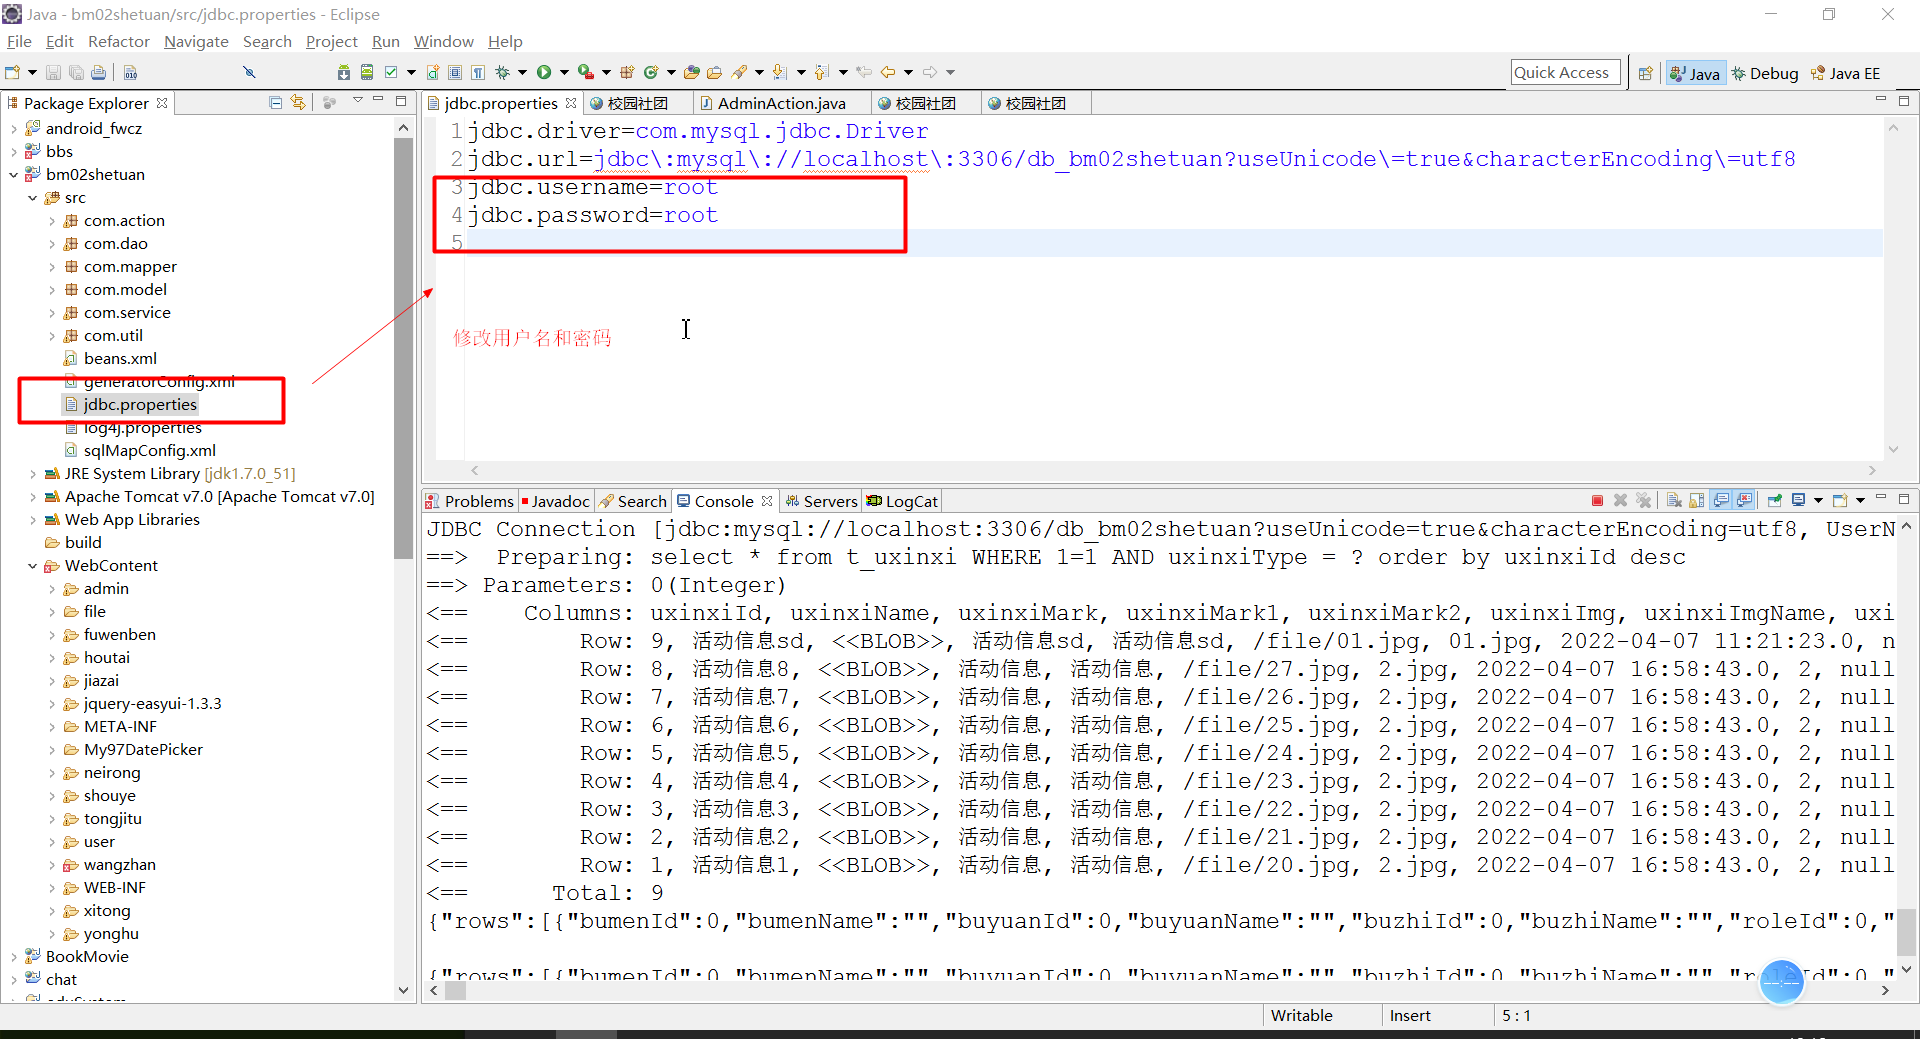
Task: Click the New Java Package icon
Action: tap(627, 72)
